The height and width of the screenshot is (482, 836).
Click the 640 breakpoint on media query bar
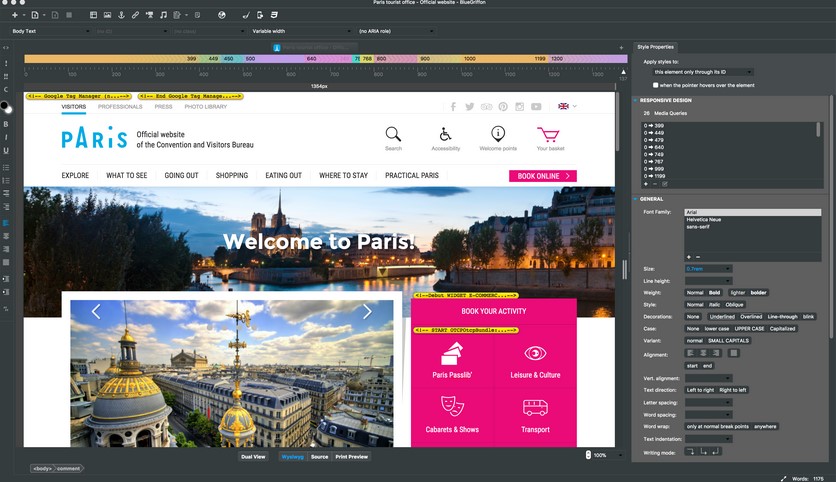(311, 59)
